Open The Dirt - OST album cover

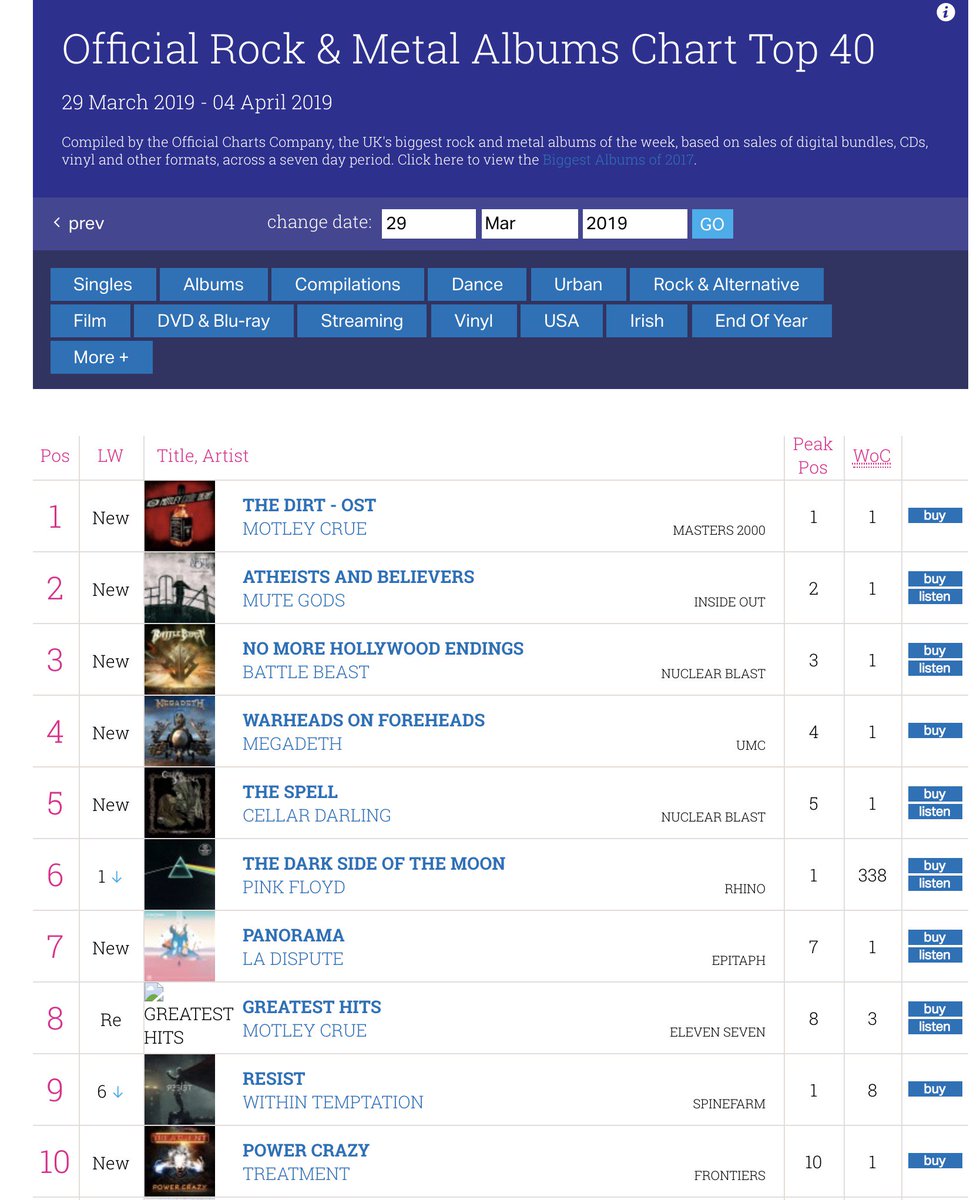tap(180, 516)
